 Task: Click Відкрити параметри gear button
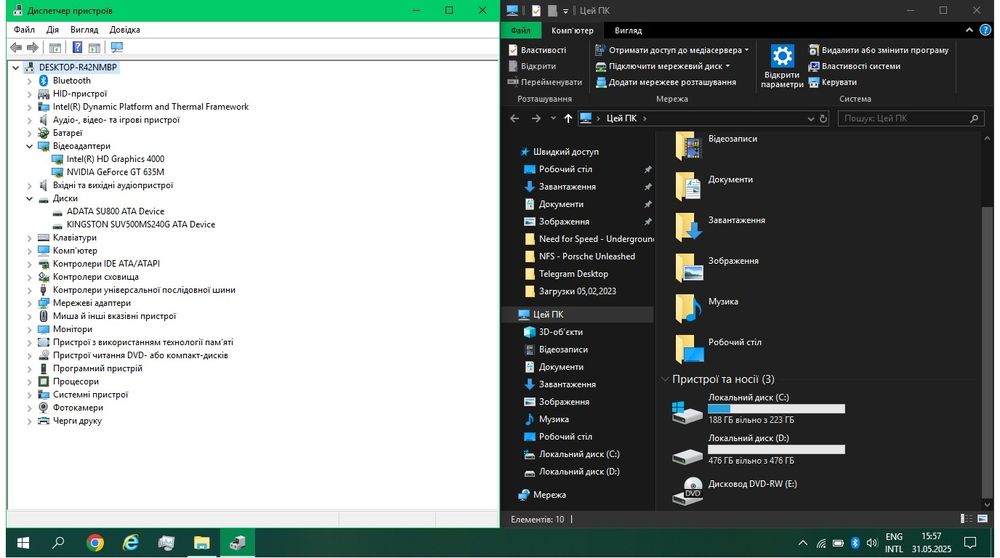point(782,66)
